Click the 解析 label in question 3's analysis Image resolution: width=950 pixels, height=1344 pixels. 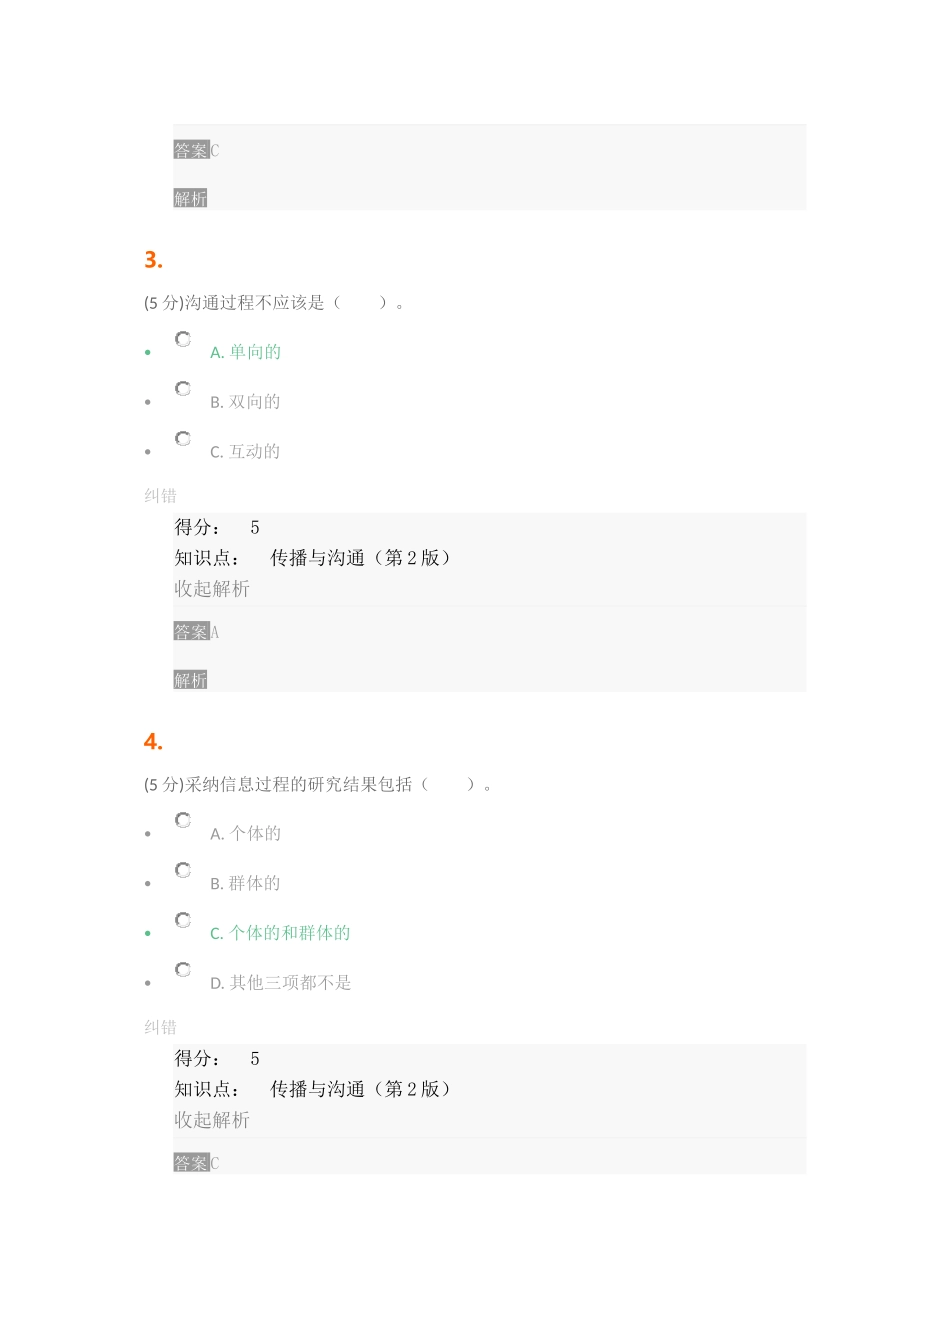point(190,680)
